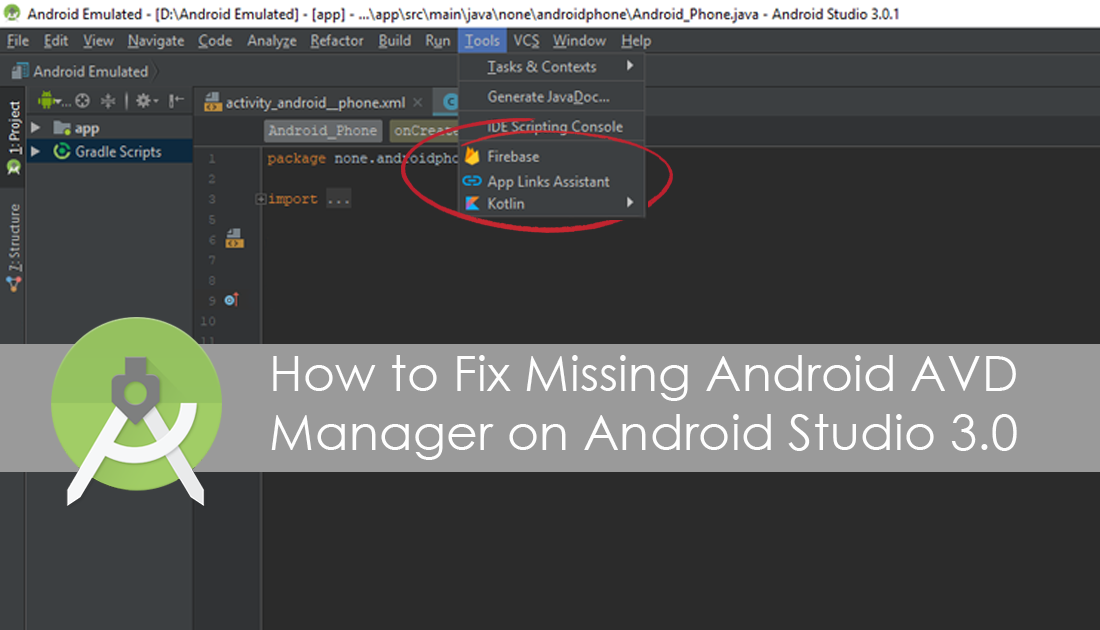Open the Build menu
Screen dimensions: 1100x630
point(394,41)
